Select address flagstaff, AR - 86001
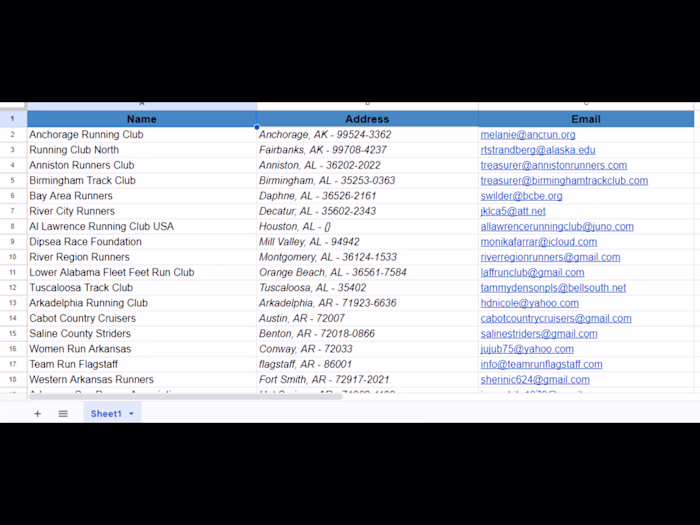The image size is (700, 525). click(367, 364)
